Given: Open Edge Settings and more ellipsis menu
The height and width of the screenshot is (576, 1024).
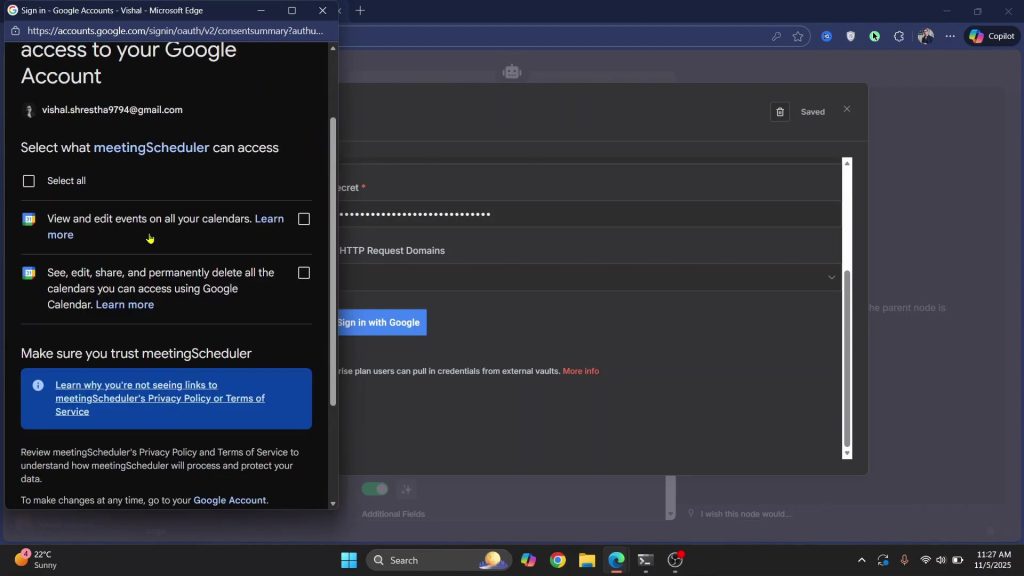Looking at the screenshot, I should 949,36.
